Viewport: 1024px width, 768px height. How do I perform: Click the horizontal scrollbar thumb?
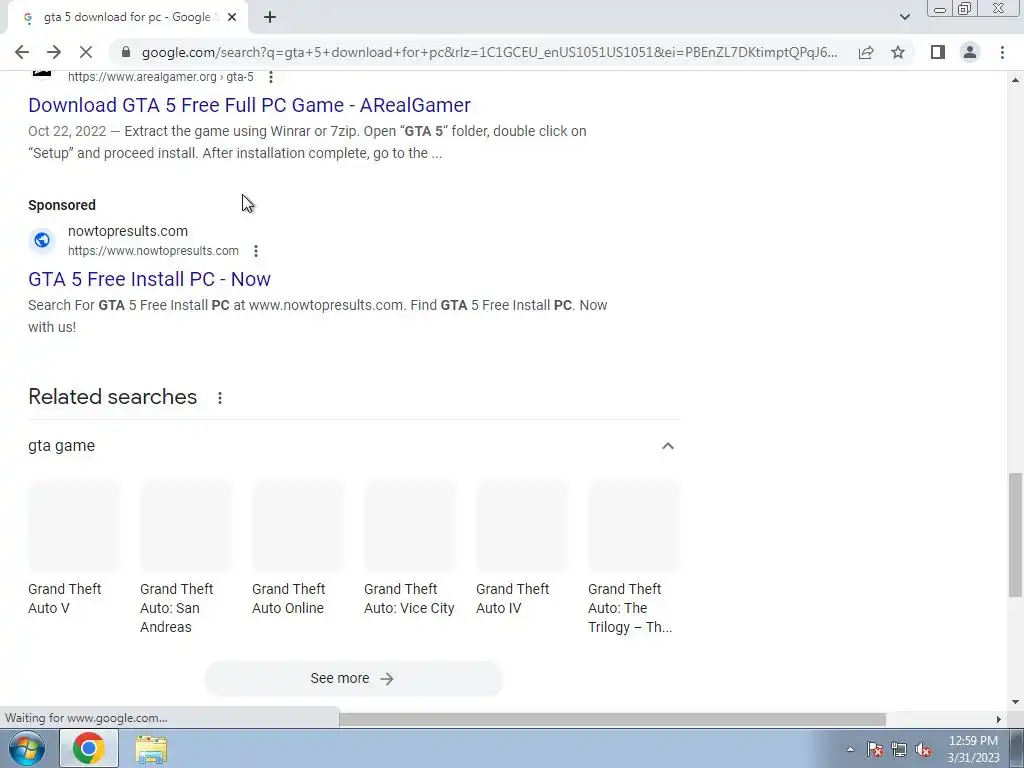point(612,719)
